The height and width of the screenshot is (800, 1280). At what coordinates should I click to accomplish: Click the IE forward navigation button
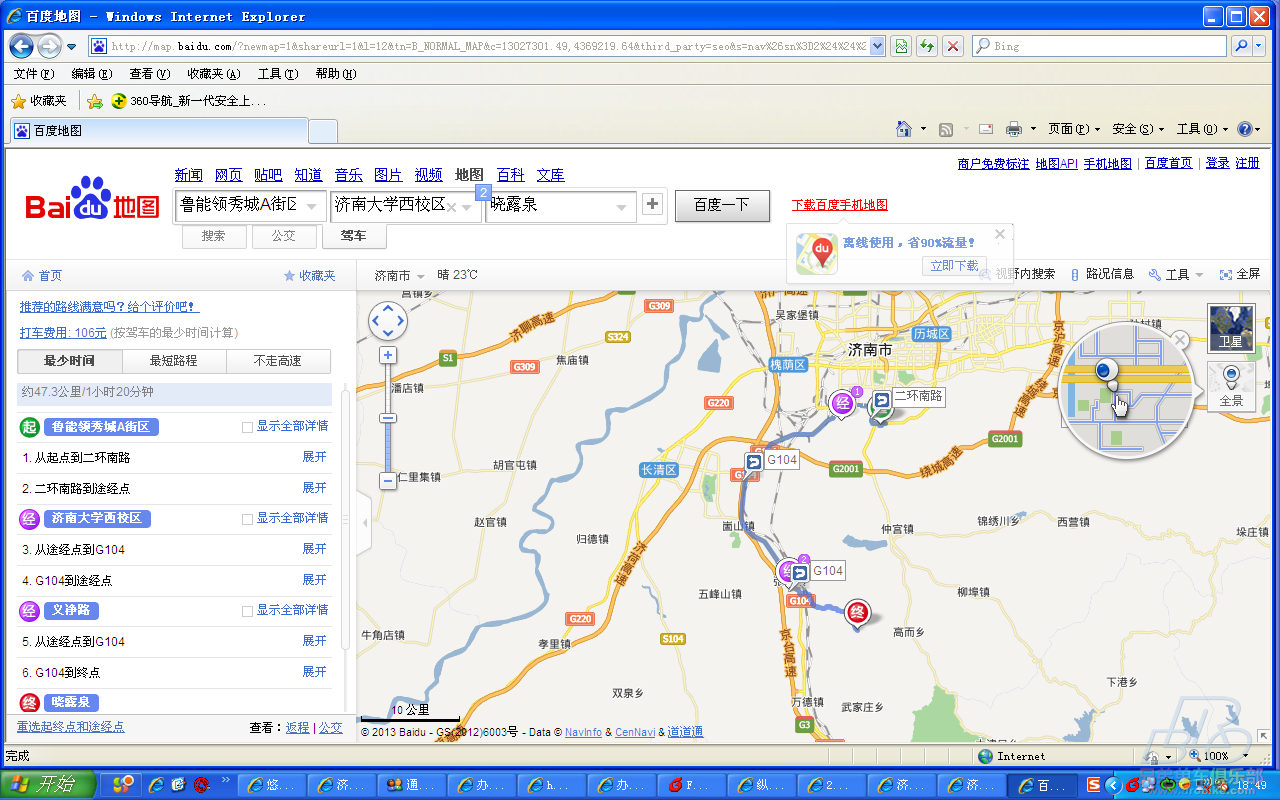(49, 46)
